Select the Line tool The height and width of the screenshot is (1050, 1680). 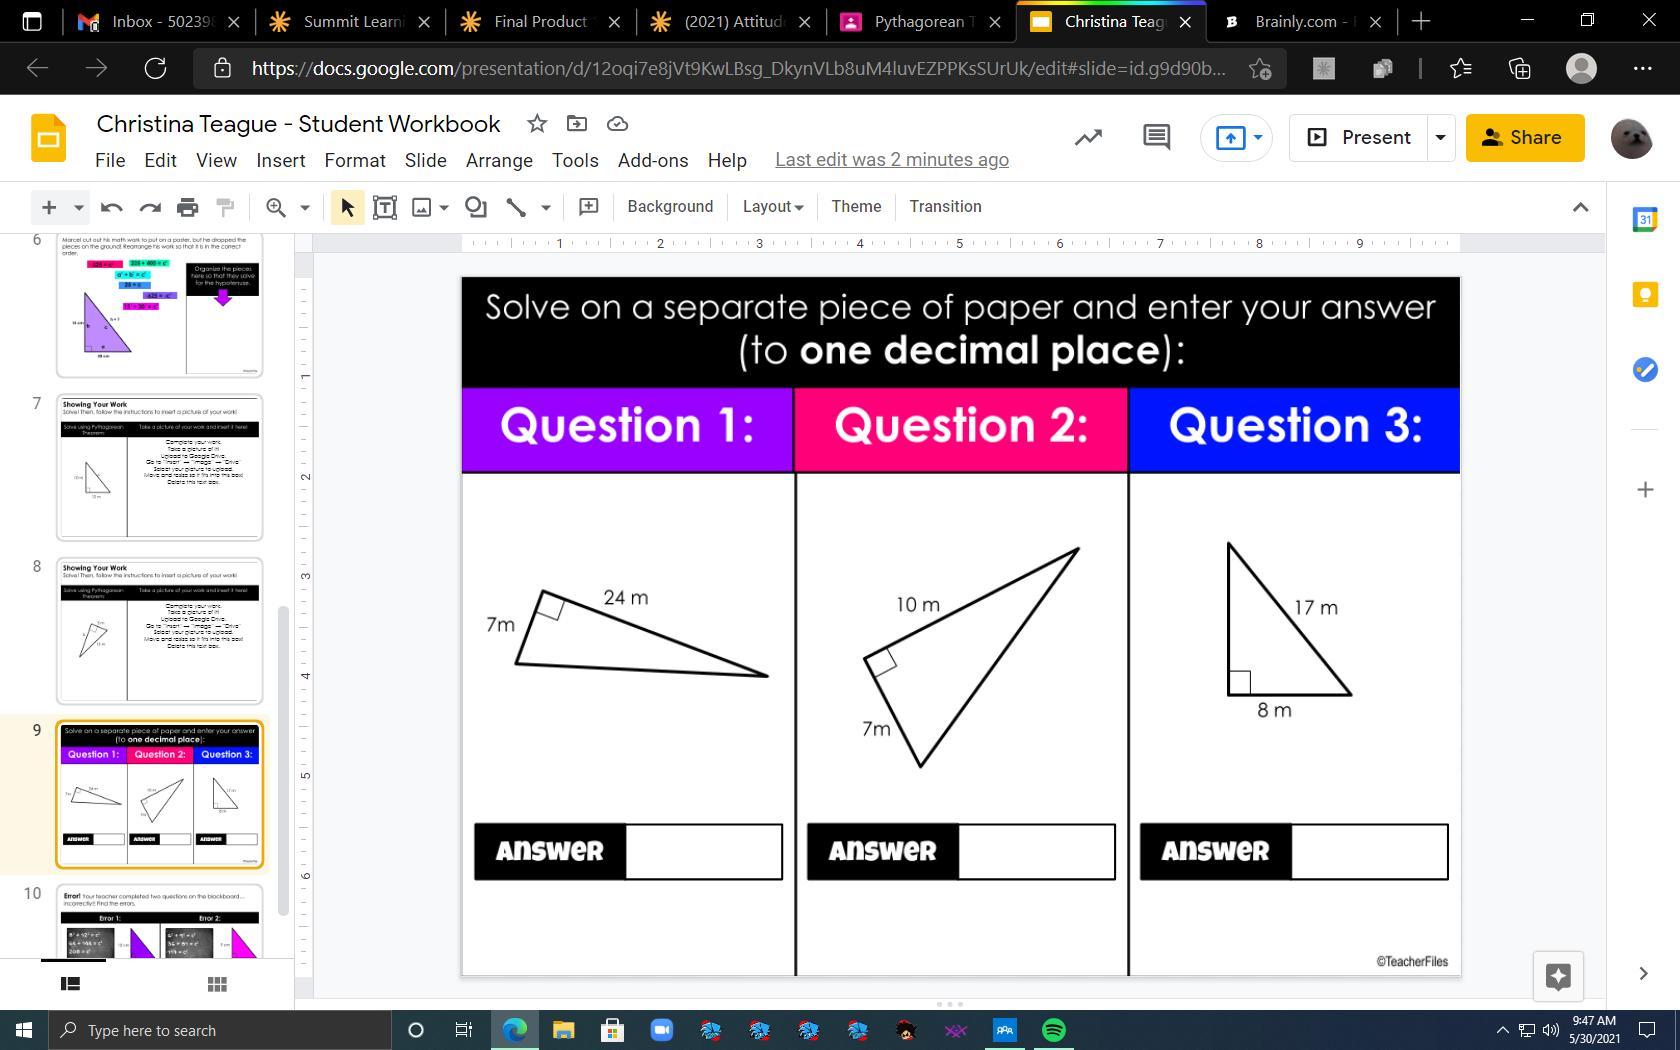tap(516, 207)
